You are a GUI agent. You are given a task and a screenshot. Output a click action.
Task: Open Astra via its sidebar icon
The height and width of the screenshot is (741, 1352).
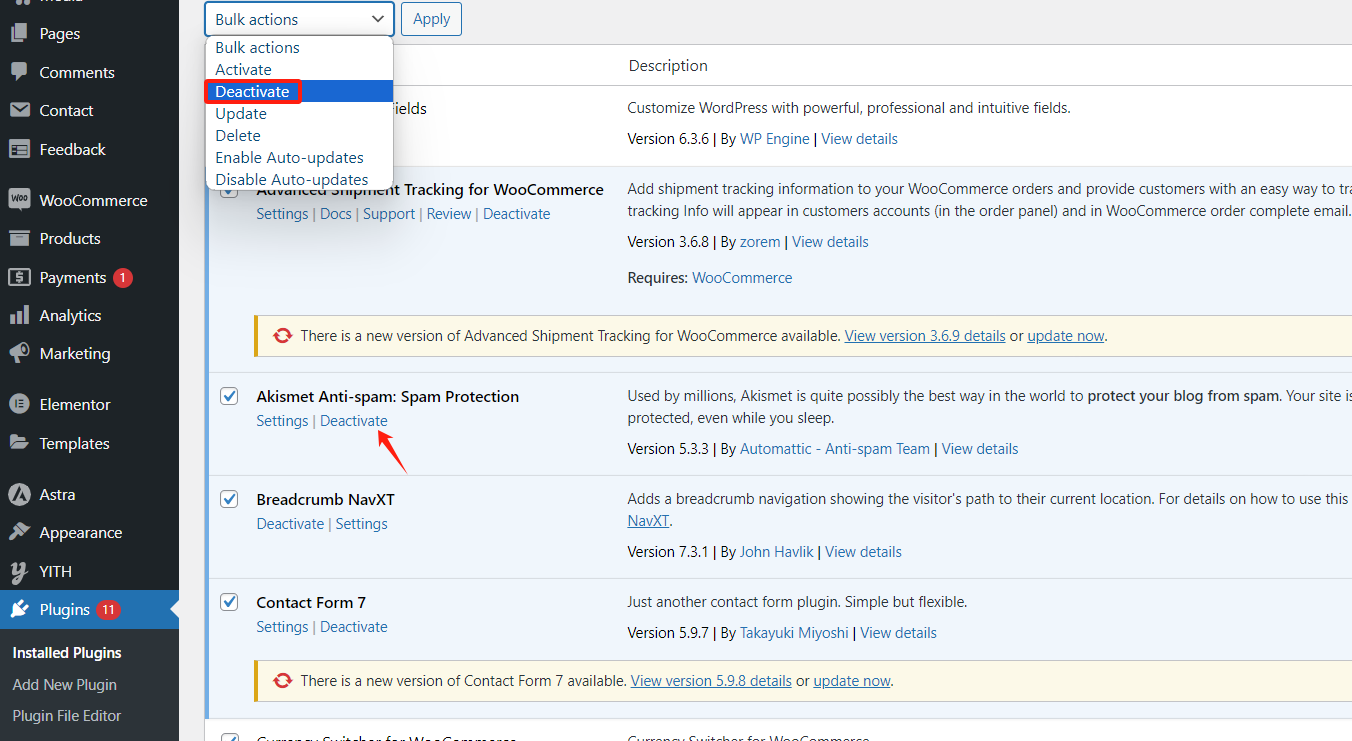pos(19,495)
